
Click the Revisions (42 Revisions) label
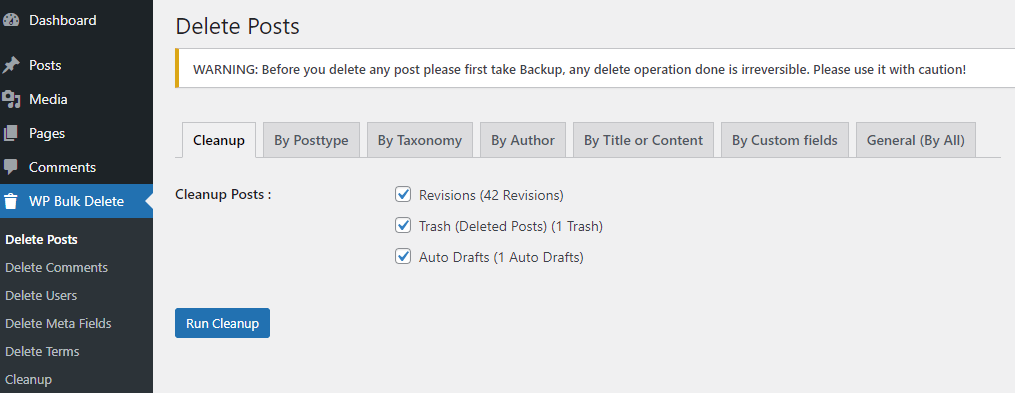tap(491, 195)
